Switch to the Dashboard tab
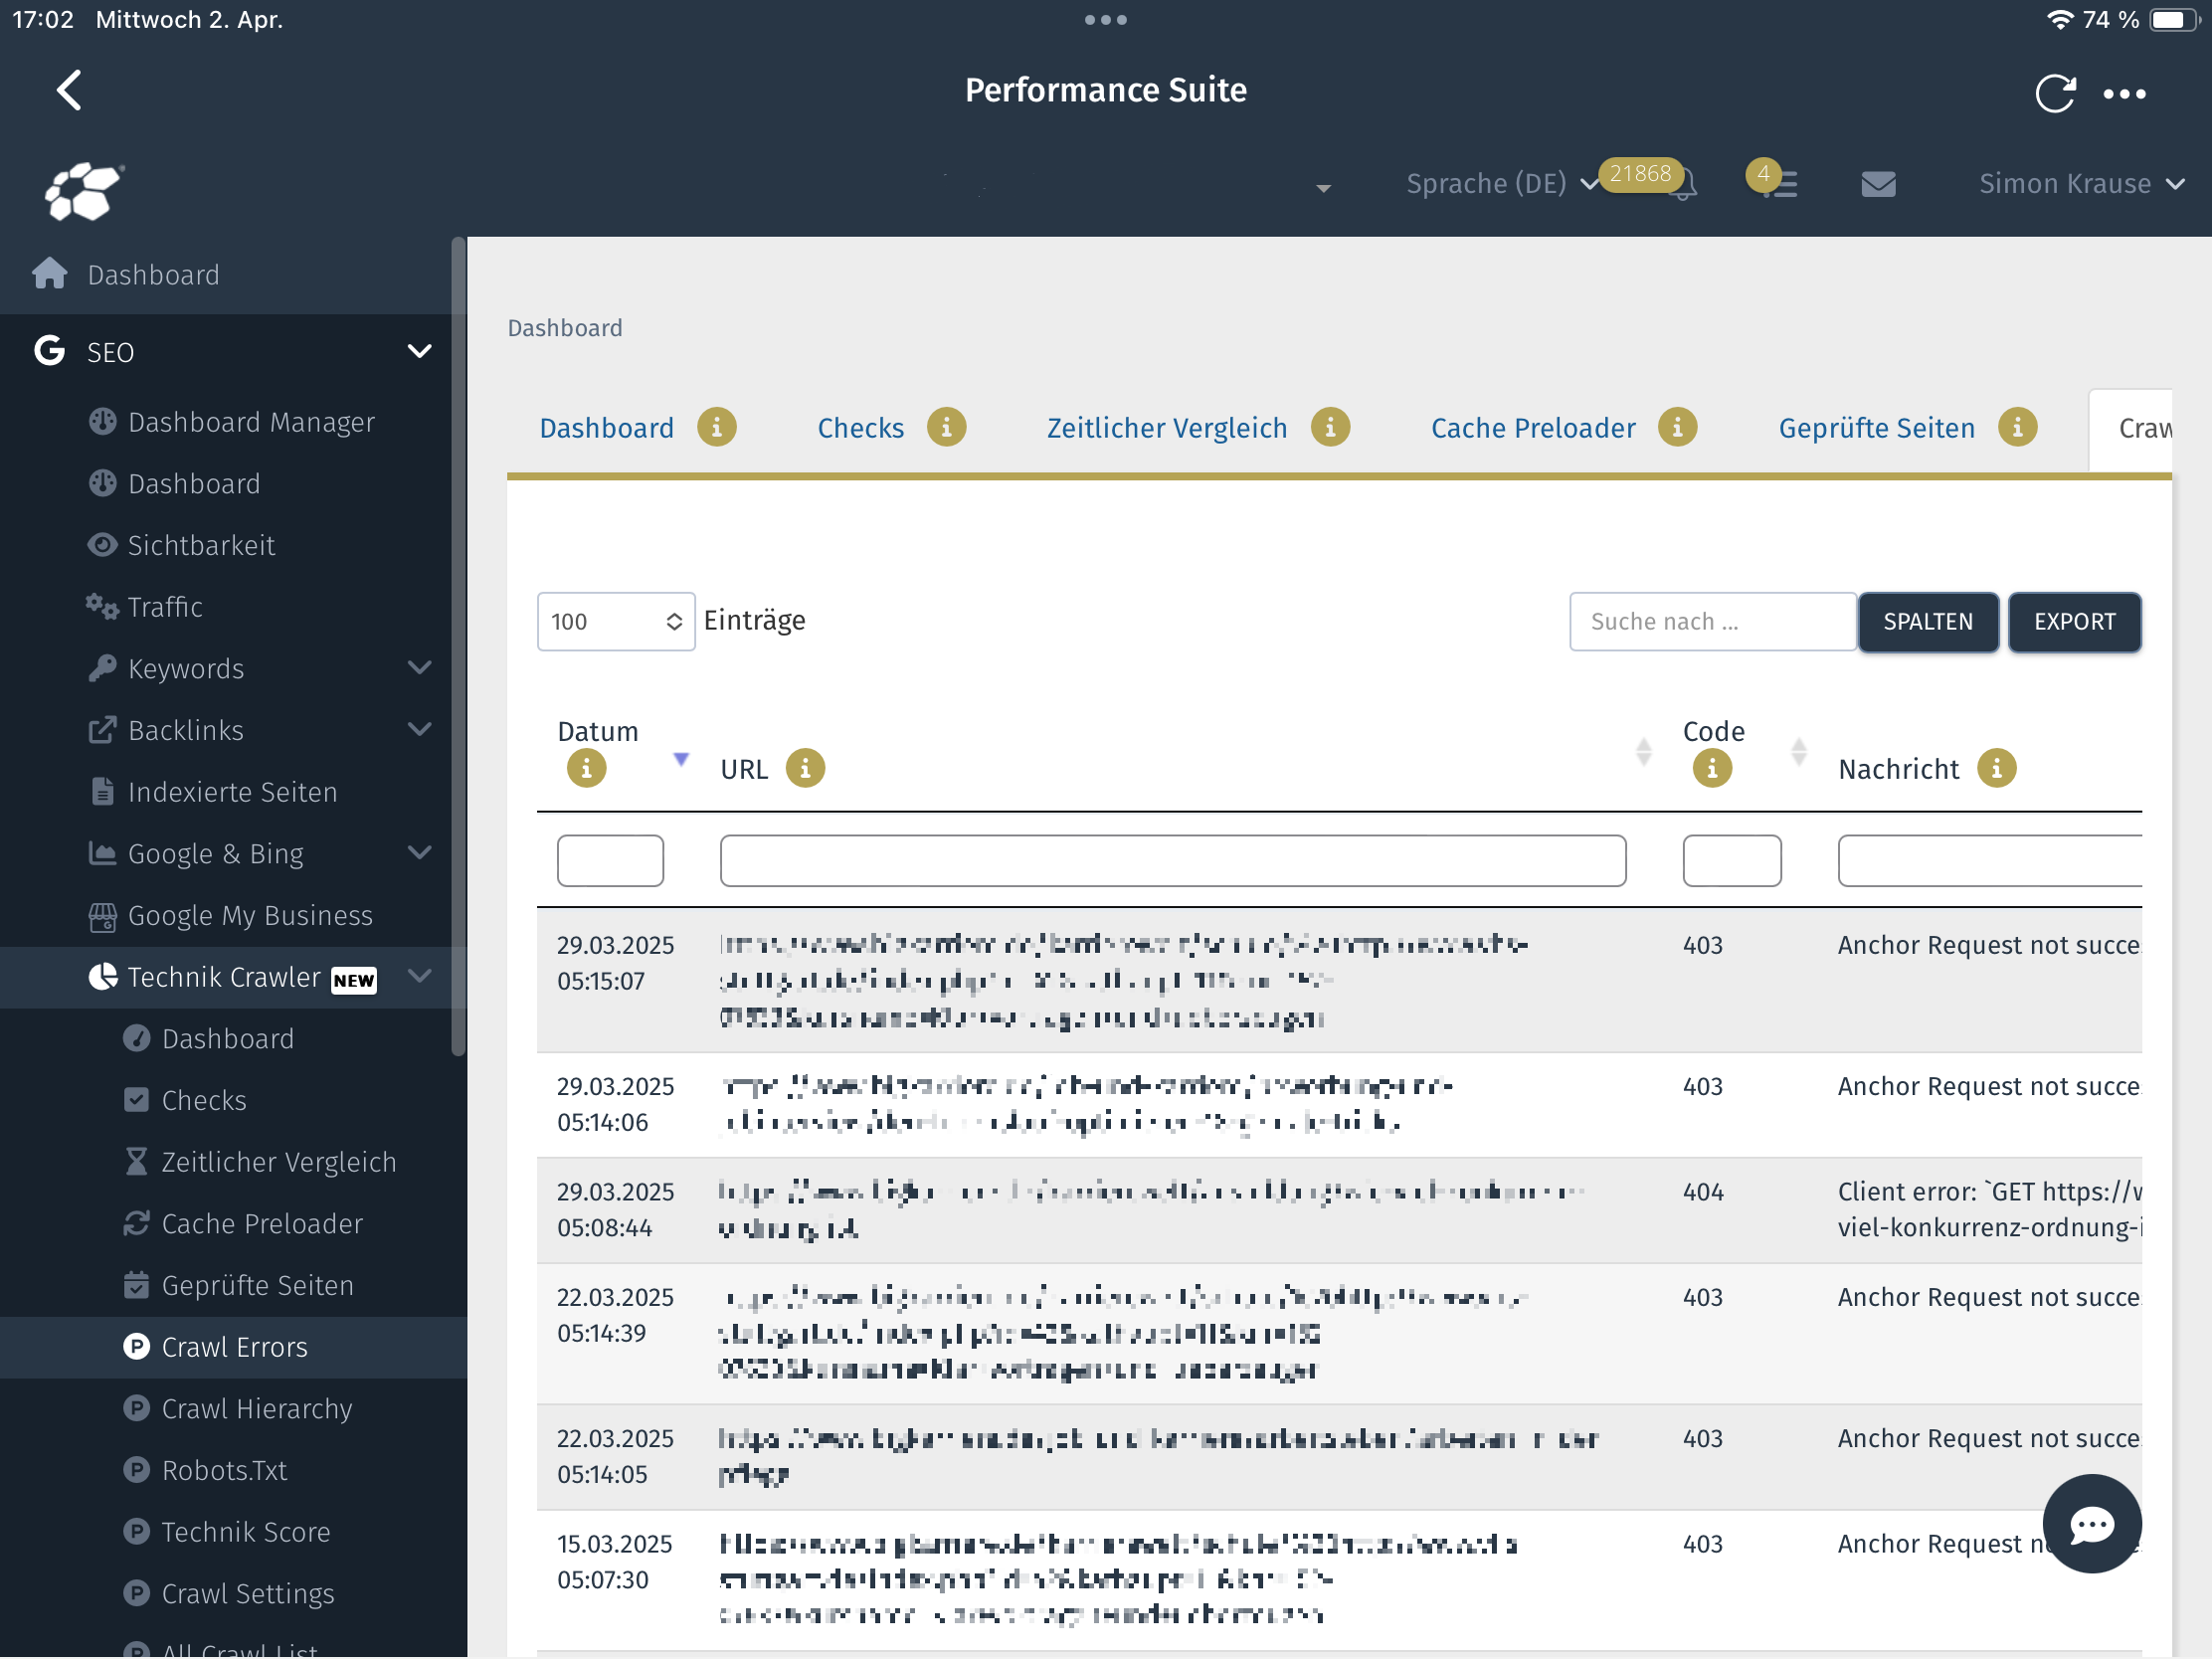Viewport: 2212px width, 1659px height. coord(606,428)
